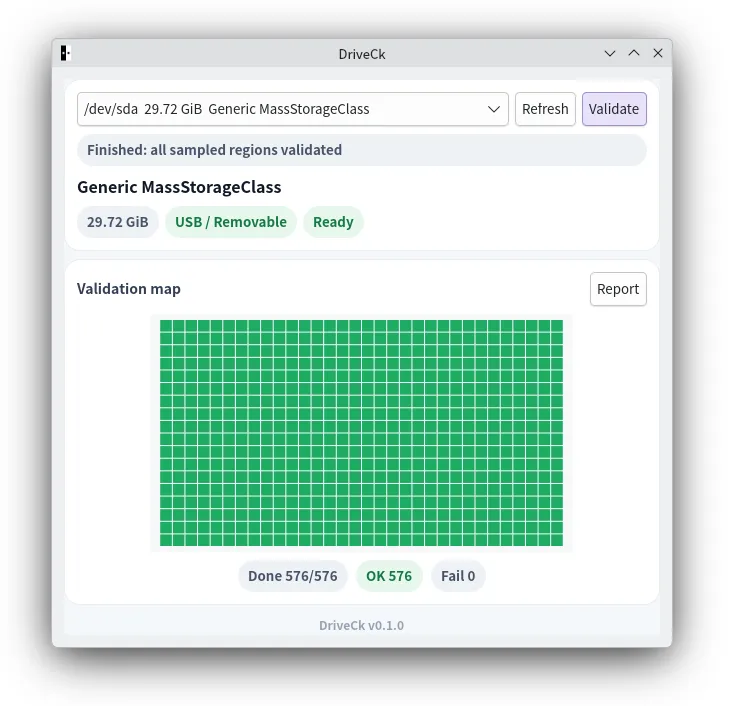Click the OK 576 counter
Screen dimensions: 735x706
(389, 576)
